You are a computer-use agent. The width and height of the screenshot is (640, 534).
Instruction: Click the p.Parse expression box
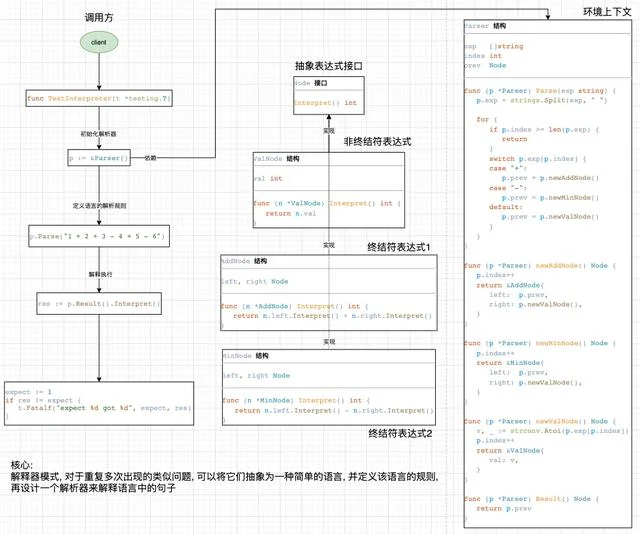[99, 236]
